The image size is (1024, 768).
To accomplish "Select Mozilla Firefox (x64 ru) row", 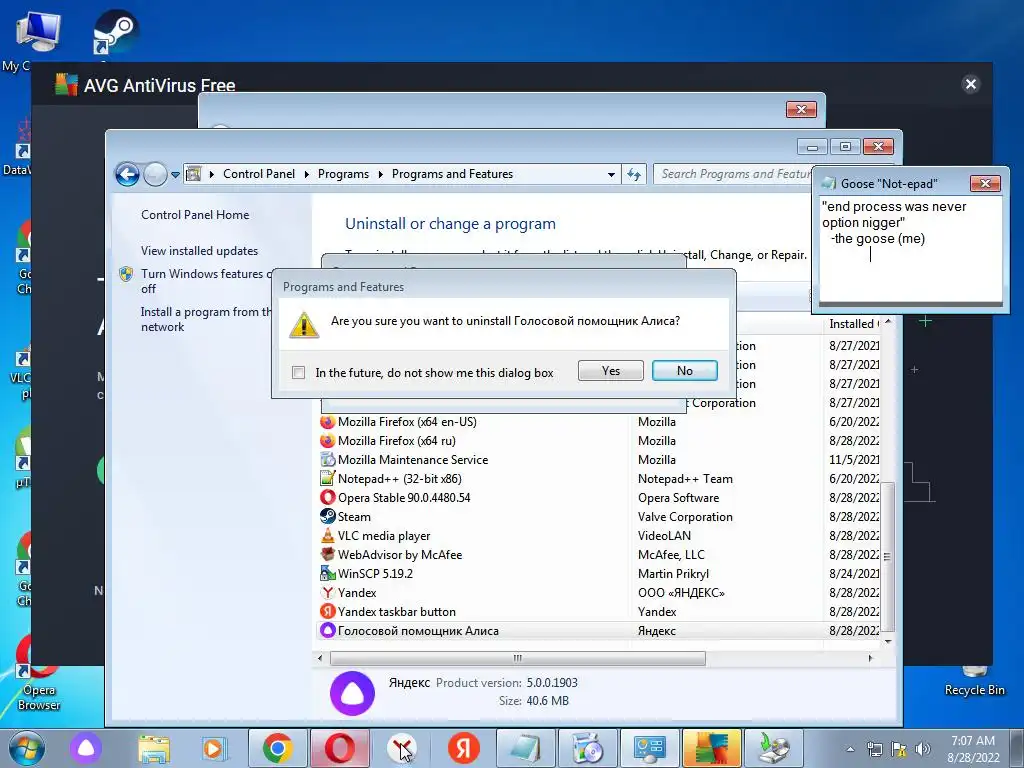I will pyautogui.click(x=597, y=441).
